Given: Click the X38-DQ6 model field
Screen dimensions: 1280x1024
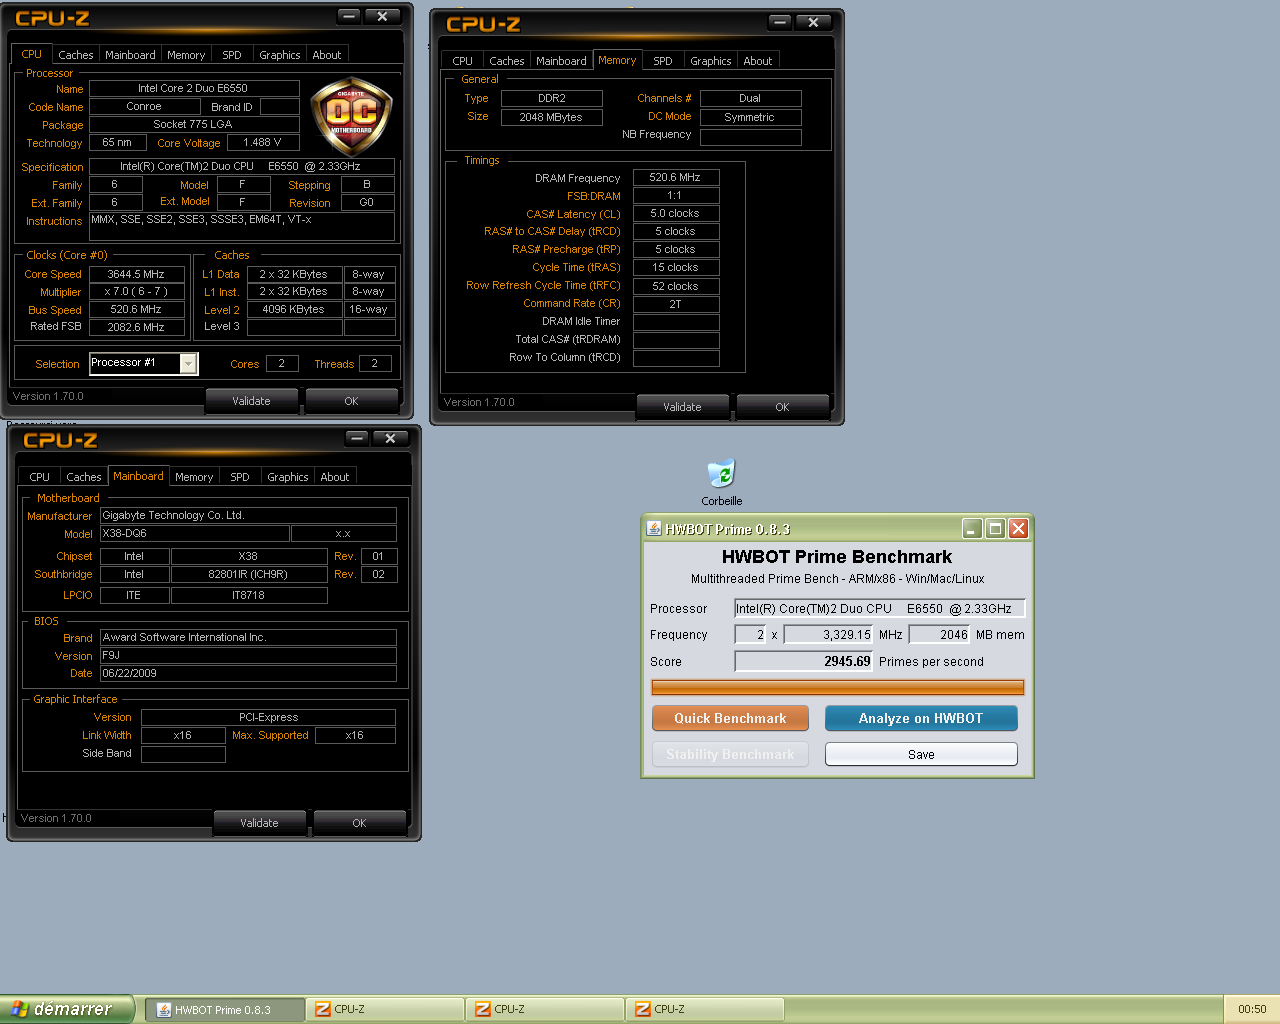Looking at the screenshot, I should click(x=194, y=533).
